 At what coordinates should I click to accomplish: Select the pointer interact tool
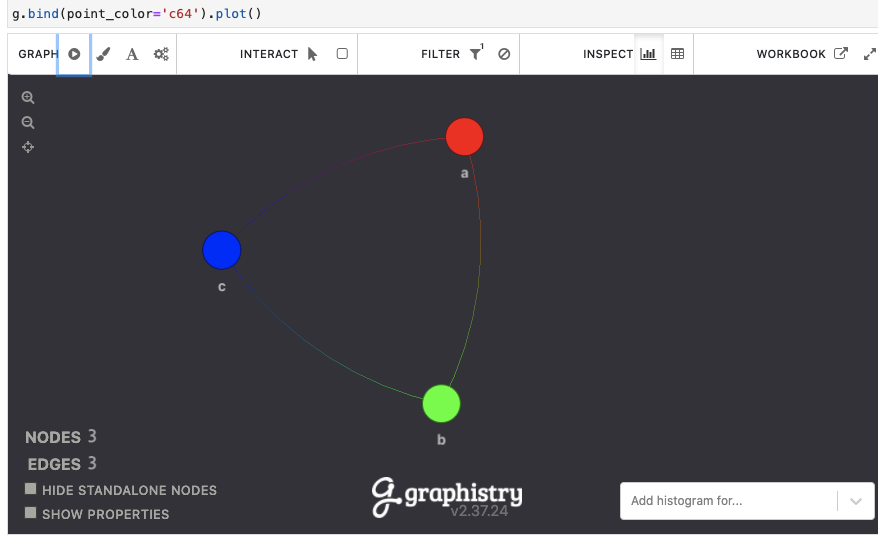coord(312,54)
